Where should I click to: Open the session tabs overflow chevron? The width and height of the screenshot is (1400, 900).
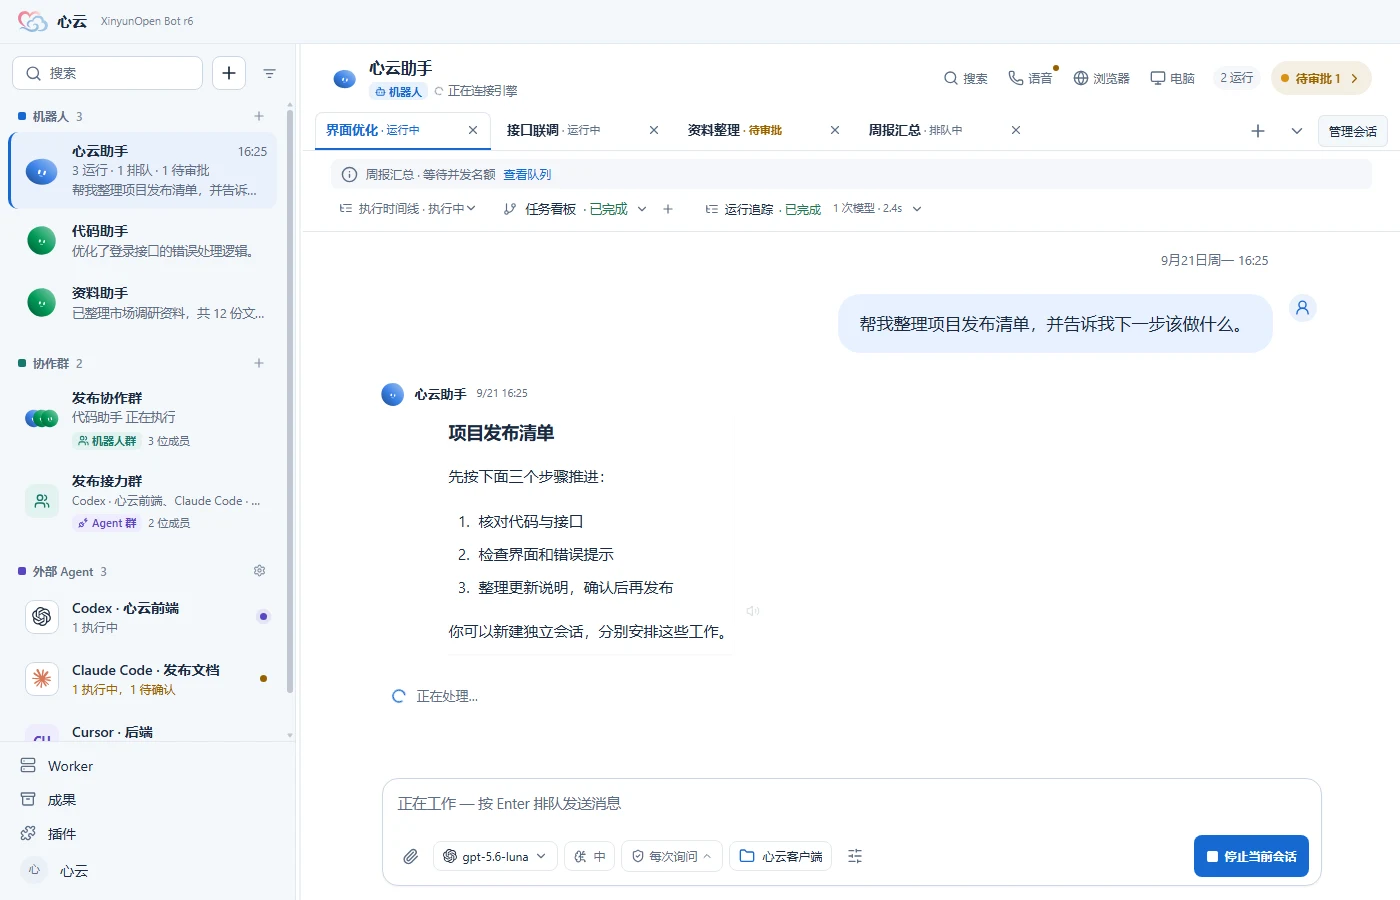click(1297, 131)
